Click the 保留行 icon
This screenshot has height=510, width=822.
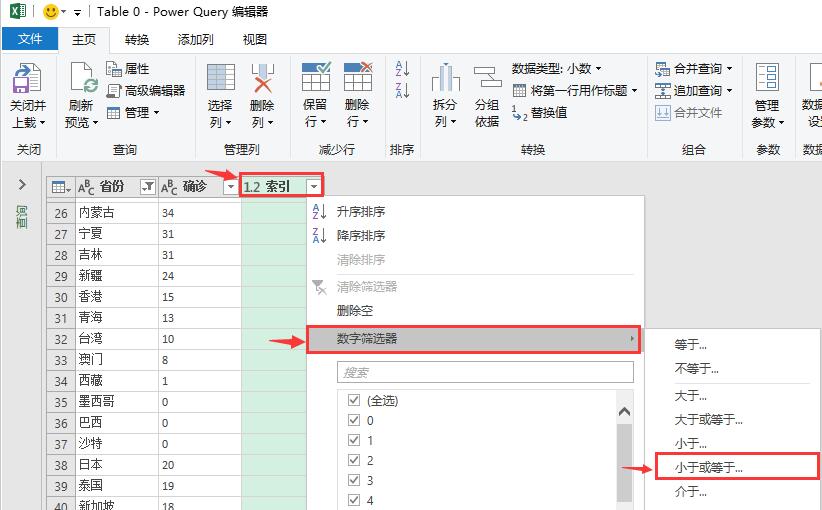pyautogui.click(x=315, y=79)
